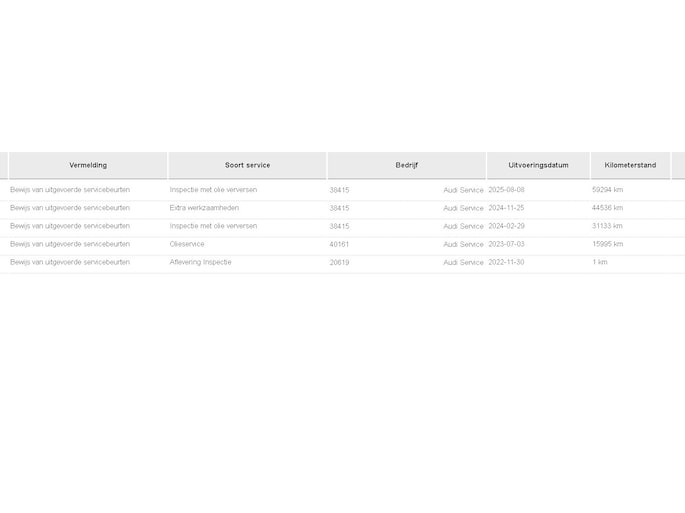Click the date 2022-11-30
The image size is (685, 513).
[506, 262]
